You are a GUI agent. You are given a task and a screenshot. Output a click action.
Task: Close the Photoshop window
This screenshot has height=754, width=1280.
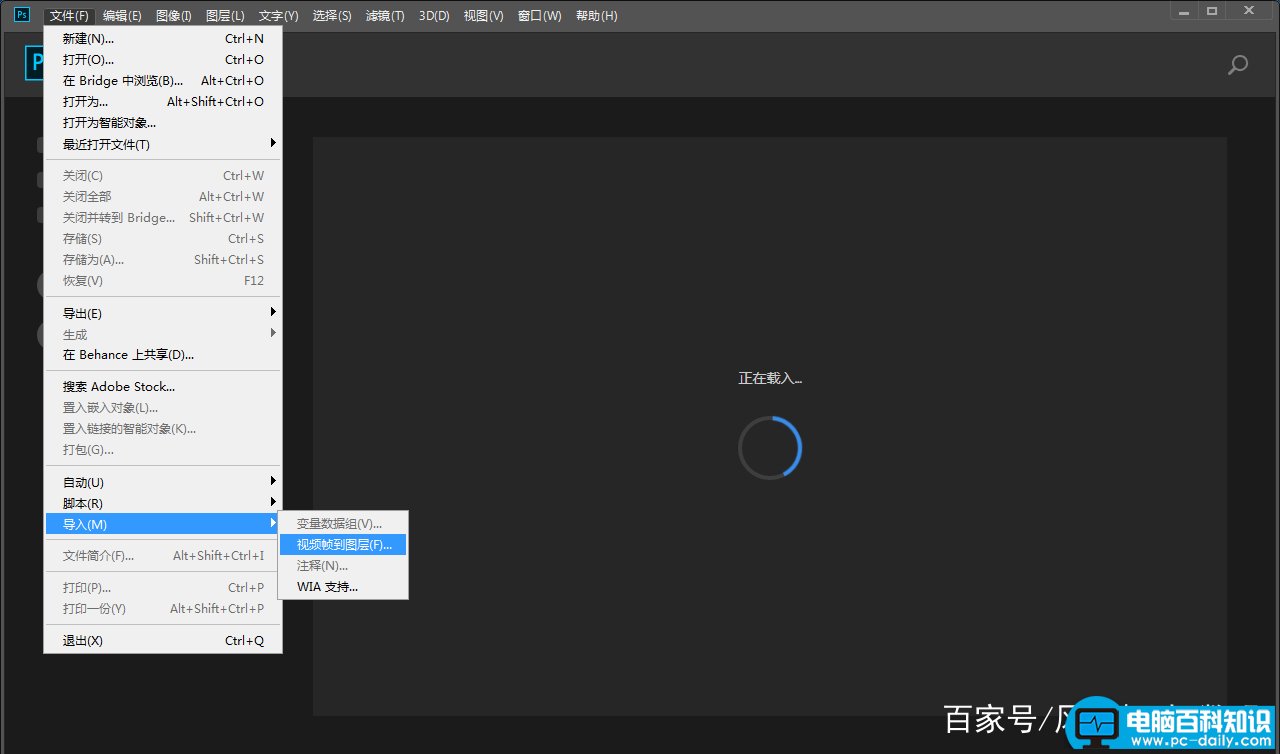click(x=1250, y=10)
